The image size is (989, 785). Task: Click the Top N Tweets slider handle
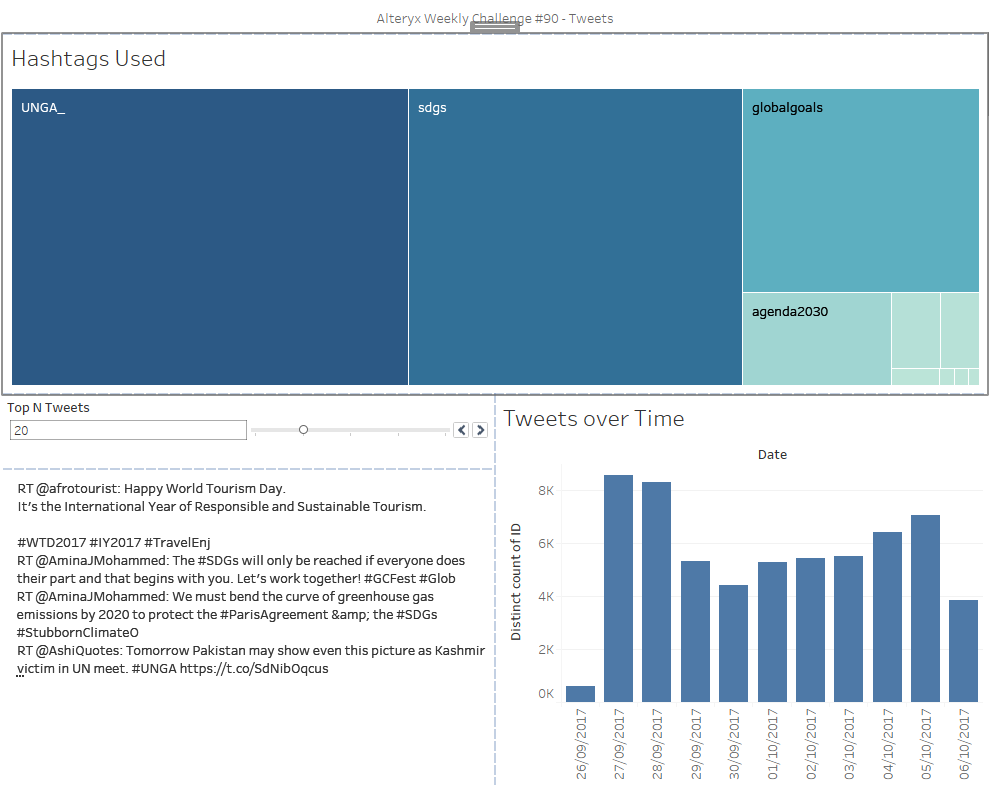pyautogui.click(x=303, y=430)
